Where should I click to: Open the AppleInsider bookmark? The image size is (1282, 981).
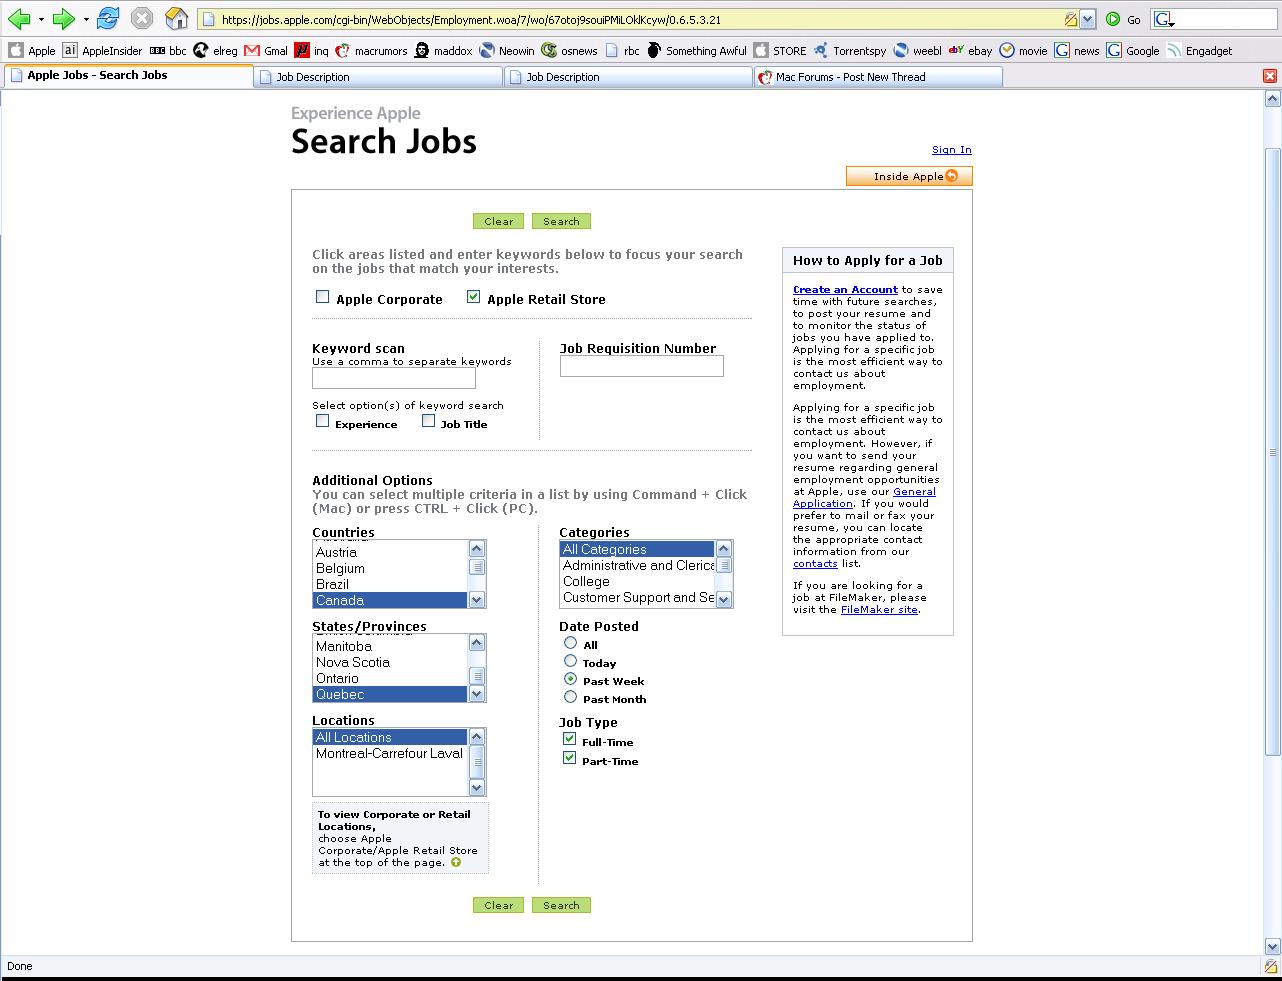click(x=102, y=50)
